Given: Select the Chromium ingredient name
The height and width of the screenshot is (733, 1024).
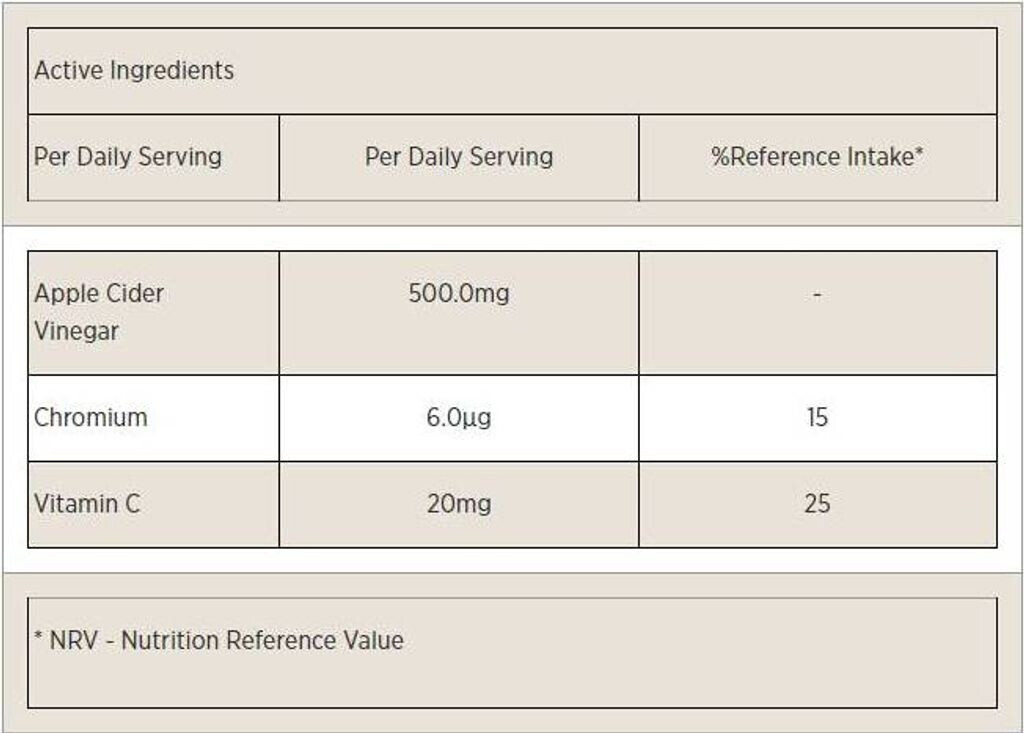Looking at the screenshot, I should click(91, 418).
